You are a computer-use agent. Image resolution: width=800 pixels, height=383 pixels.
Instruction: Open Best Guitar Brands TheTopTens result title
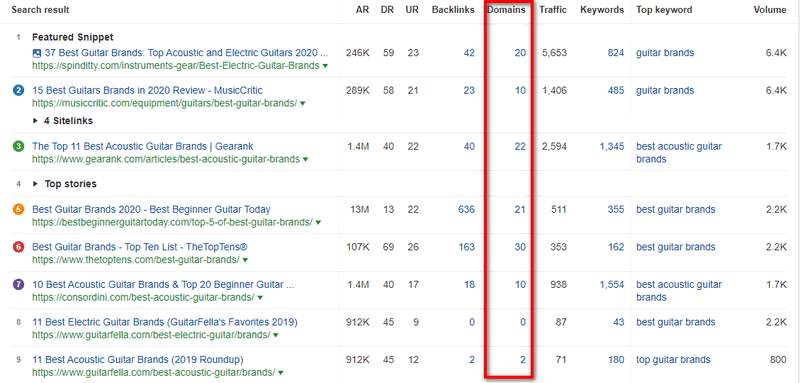pos(140,247)
